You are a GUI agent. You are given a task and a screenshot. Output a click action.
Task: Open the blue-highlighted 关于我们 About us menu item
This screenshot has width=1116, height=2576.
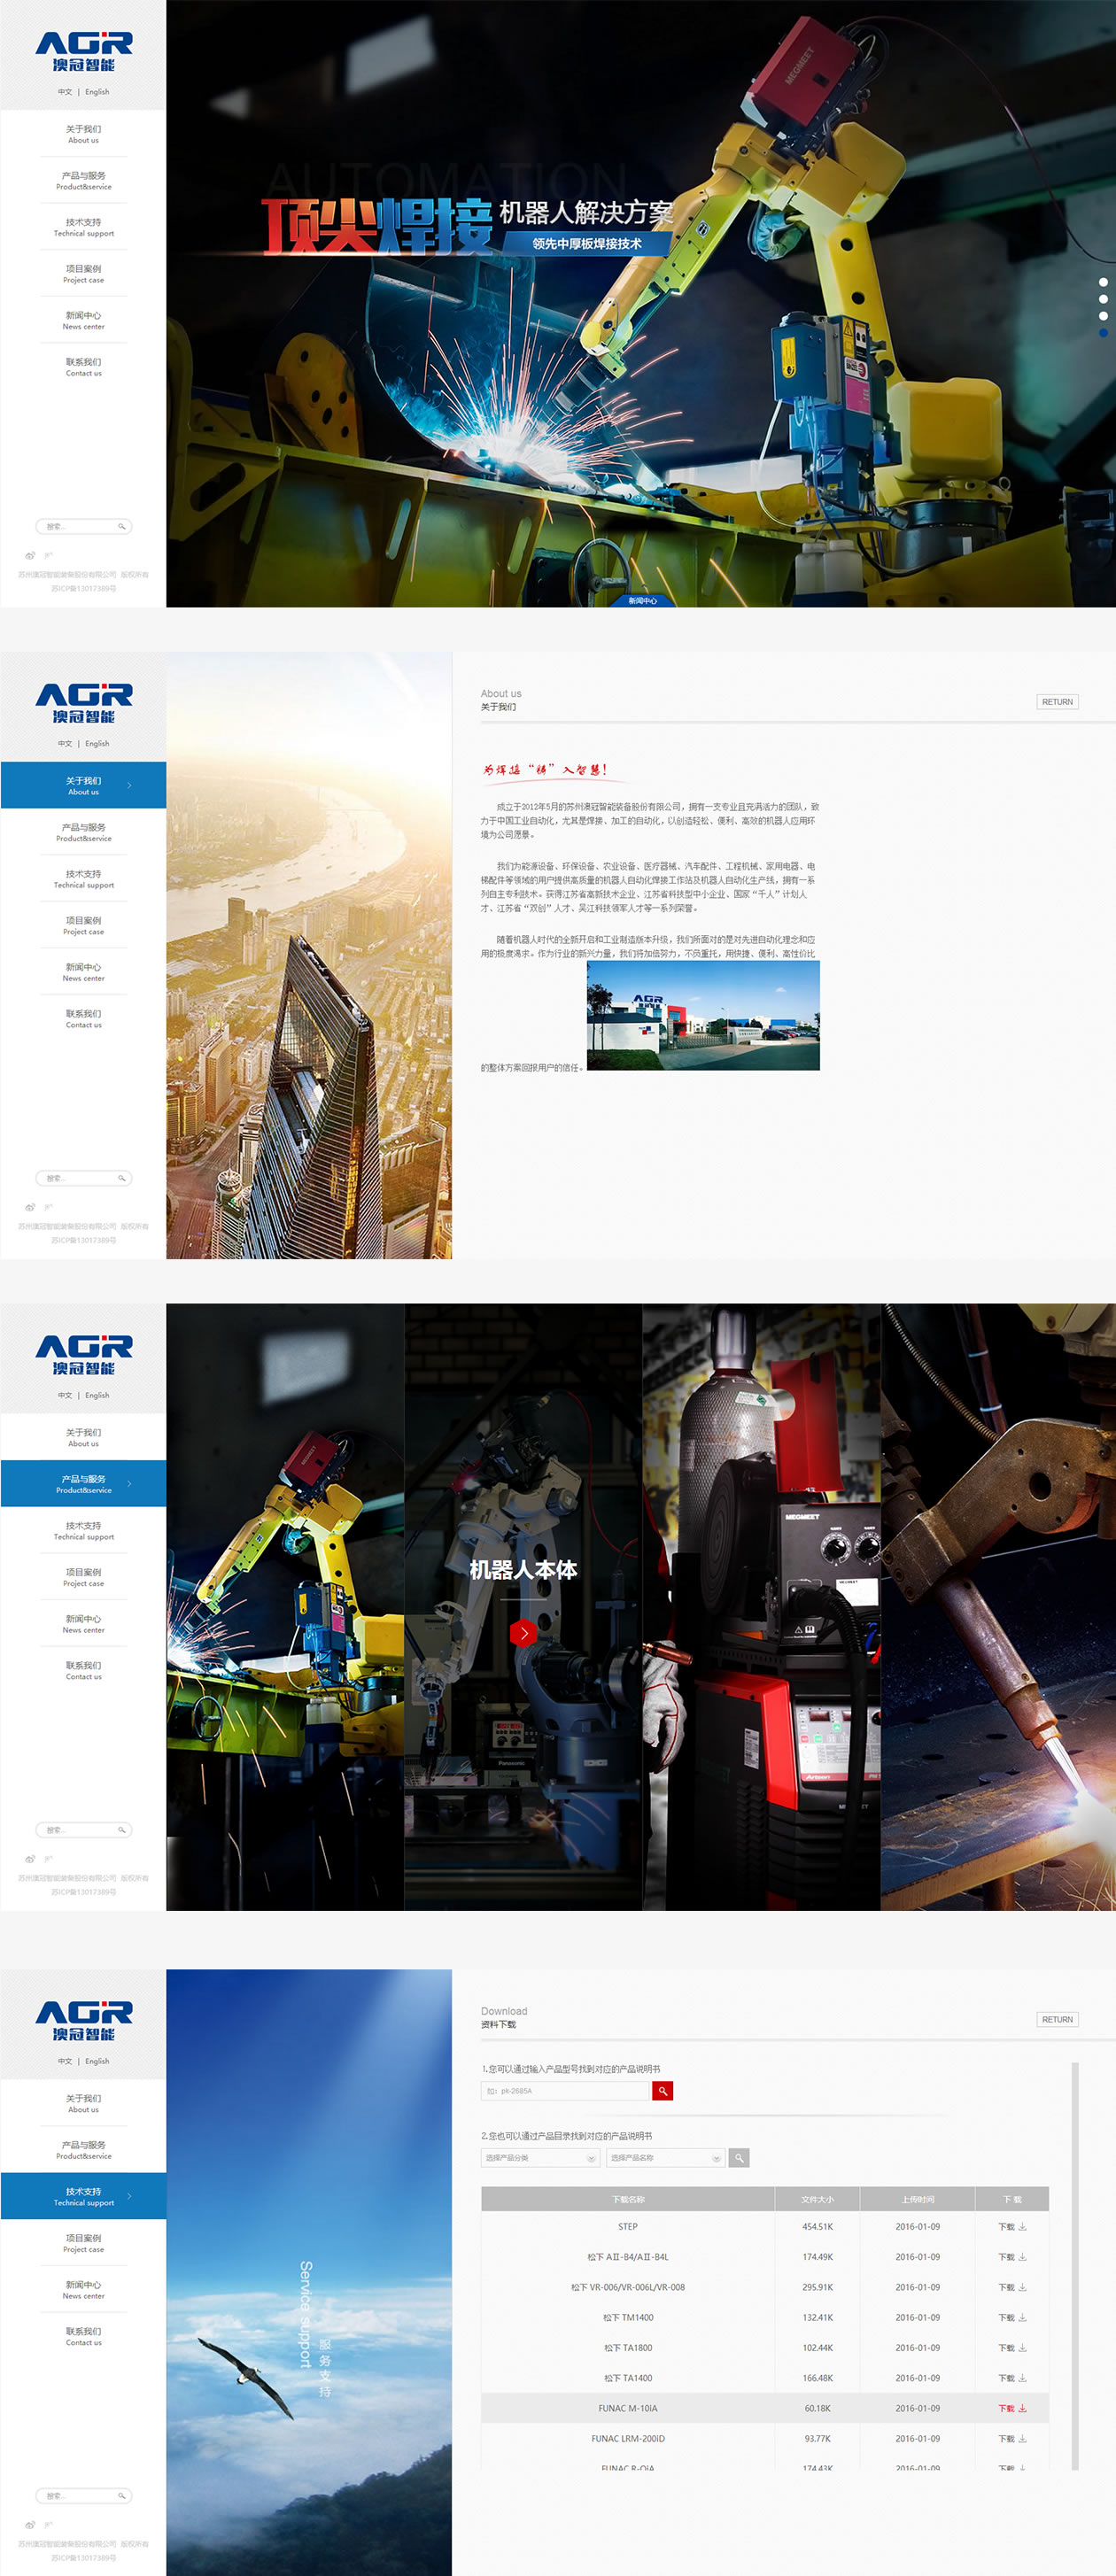(84, 785)
